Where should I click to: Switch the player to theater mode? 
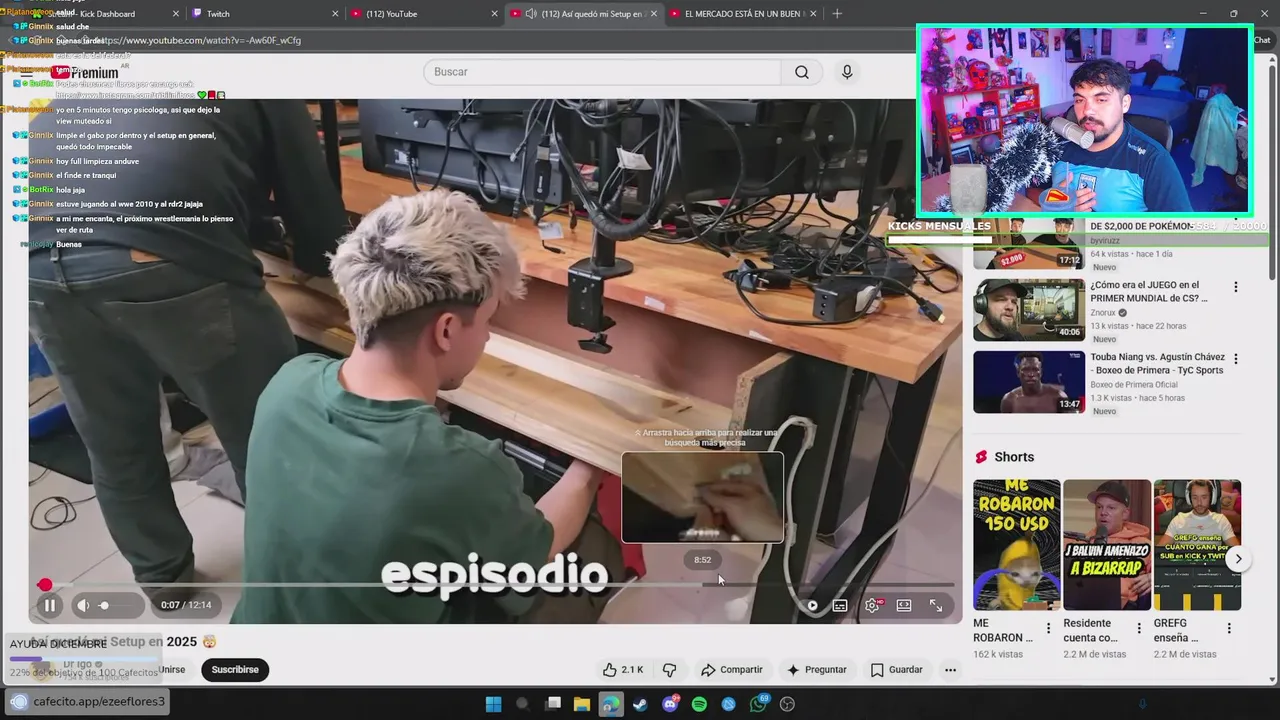(x=904, y=605)
